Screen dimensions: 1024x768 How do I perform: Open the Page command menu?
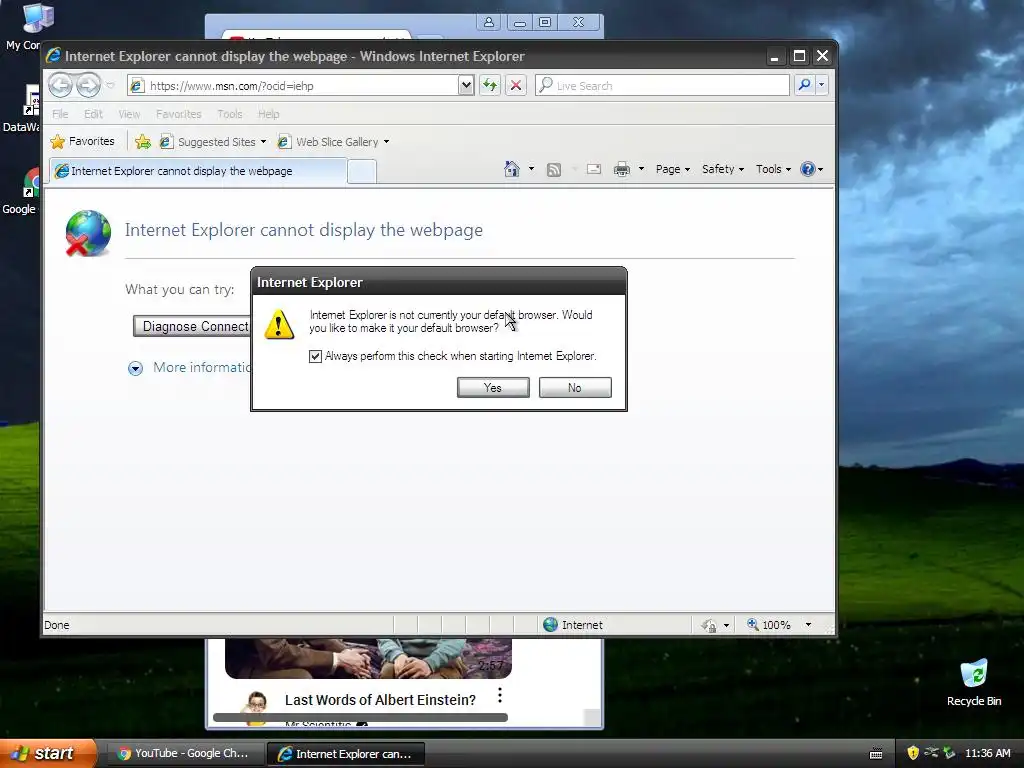[673, 169]
